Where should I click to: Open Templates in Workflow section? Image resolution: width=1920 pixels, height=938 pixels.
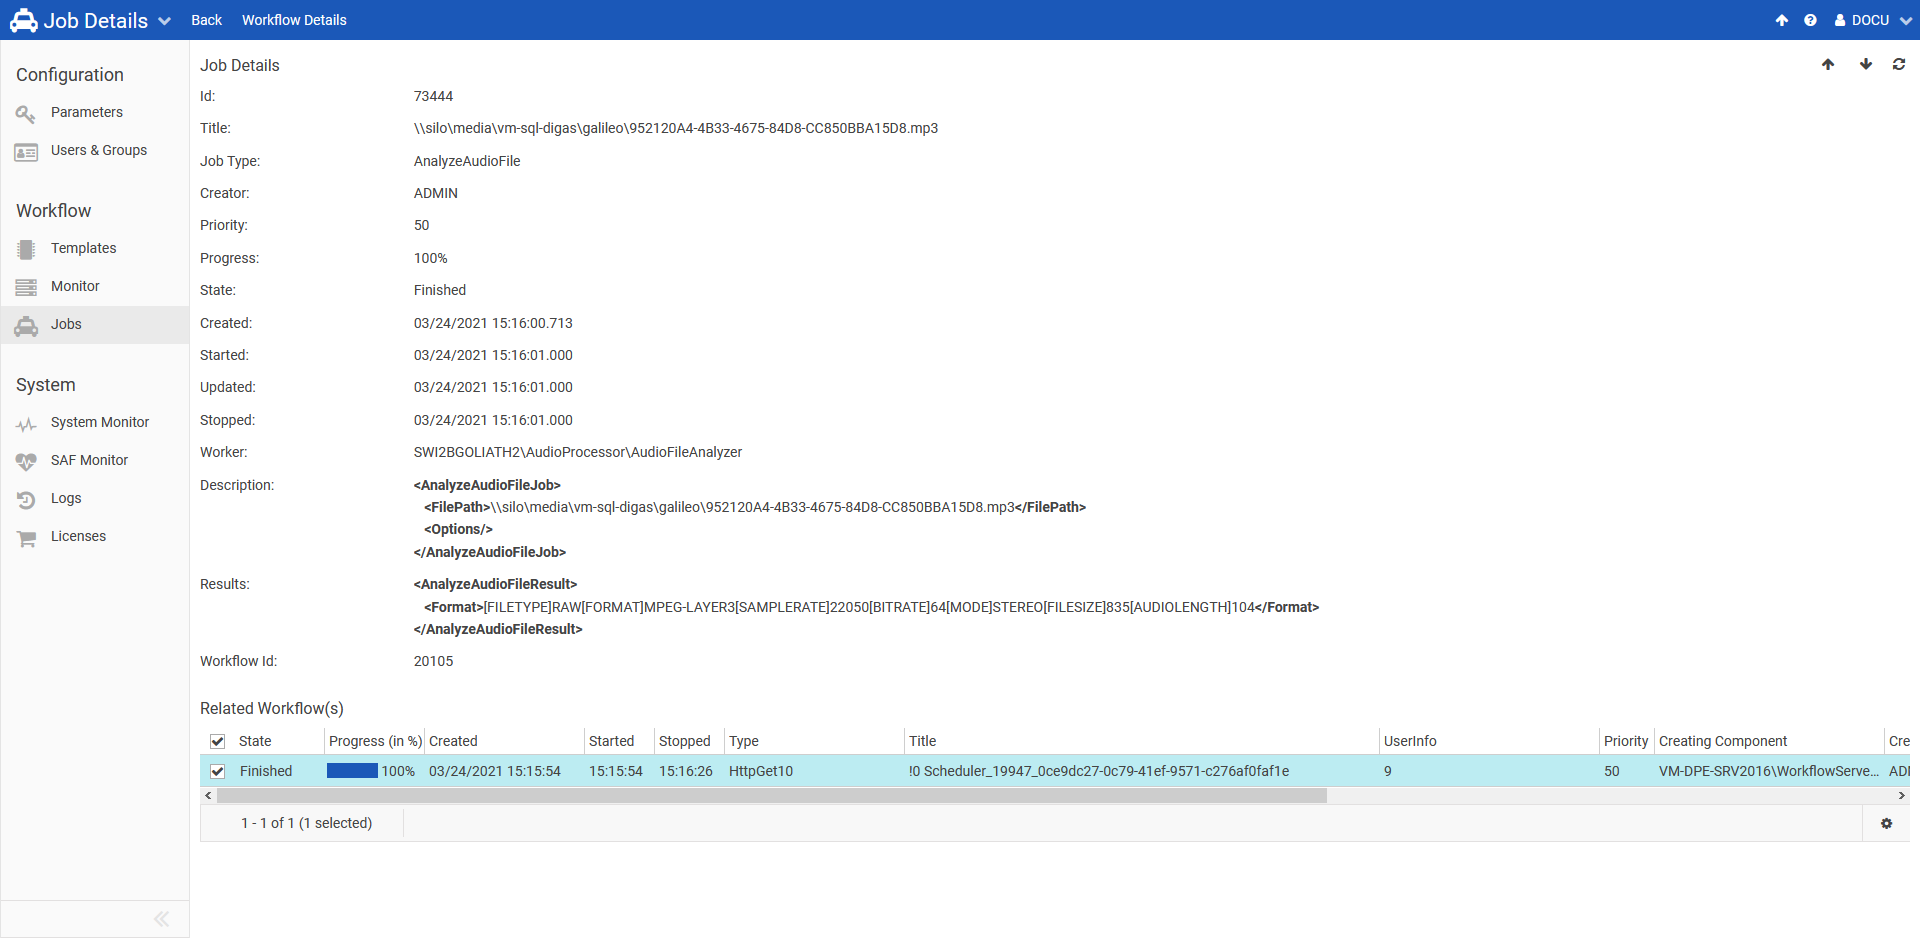tap(83, 248)
